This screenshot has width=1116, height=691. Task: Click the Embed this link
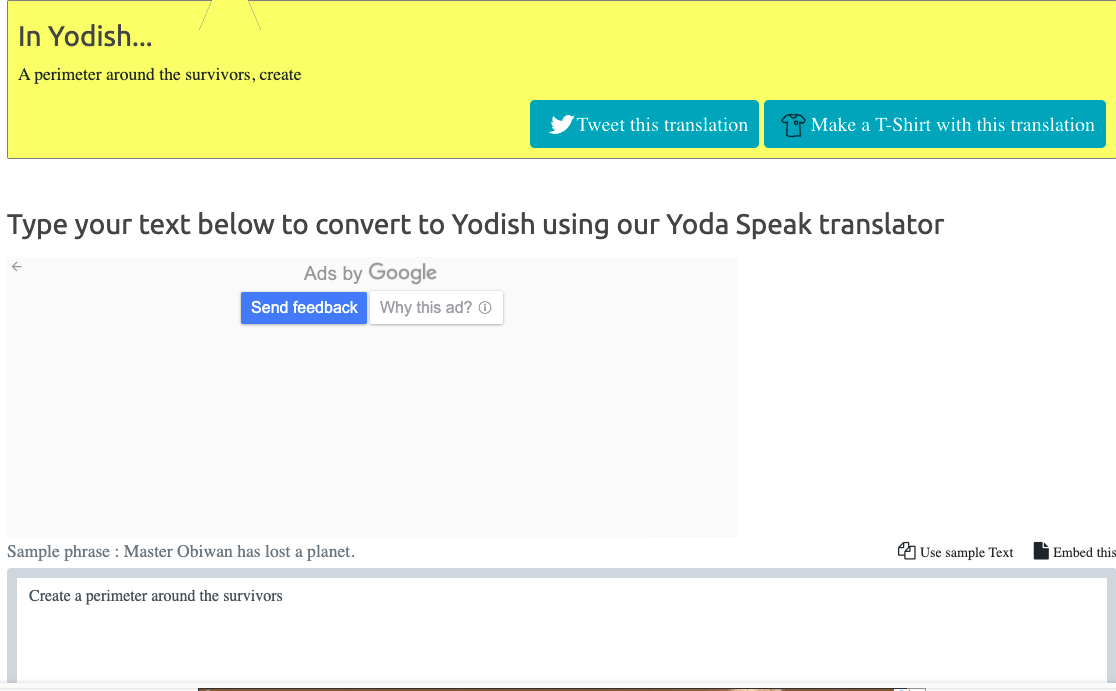pos(1087,551)
